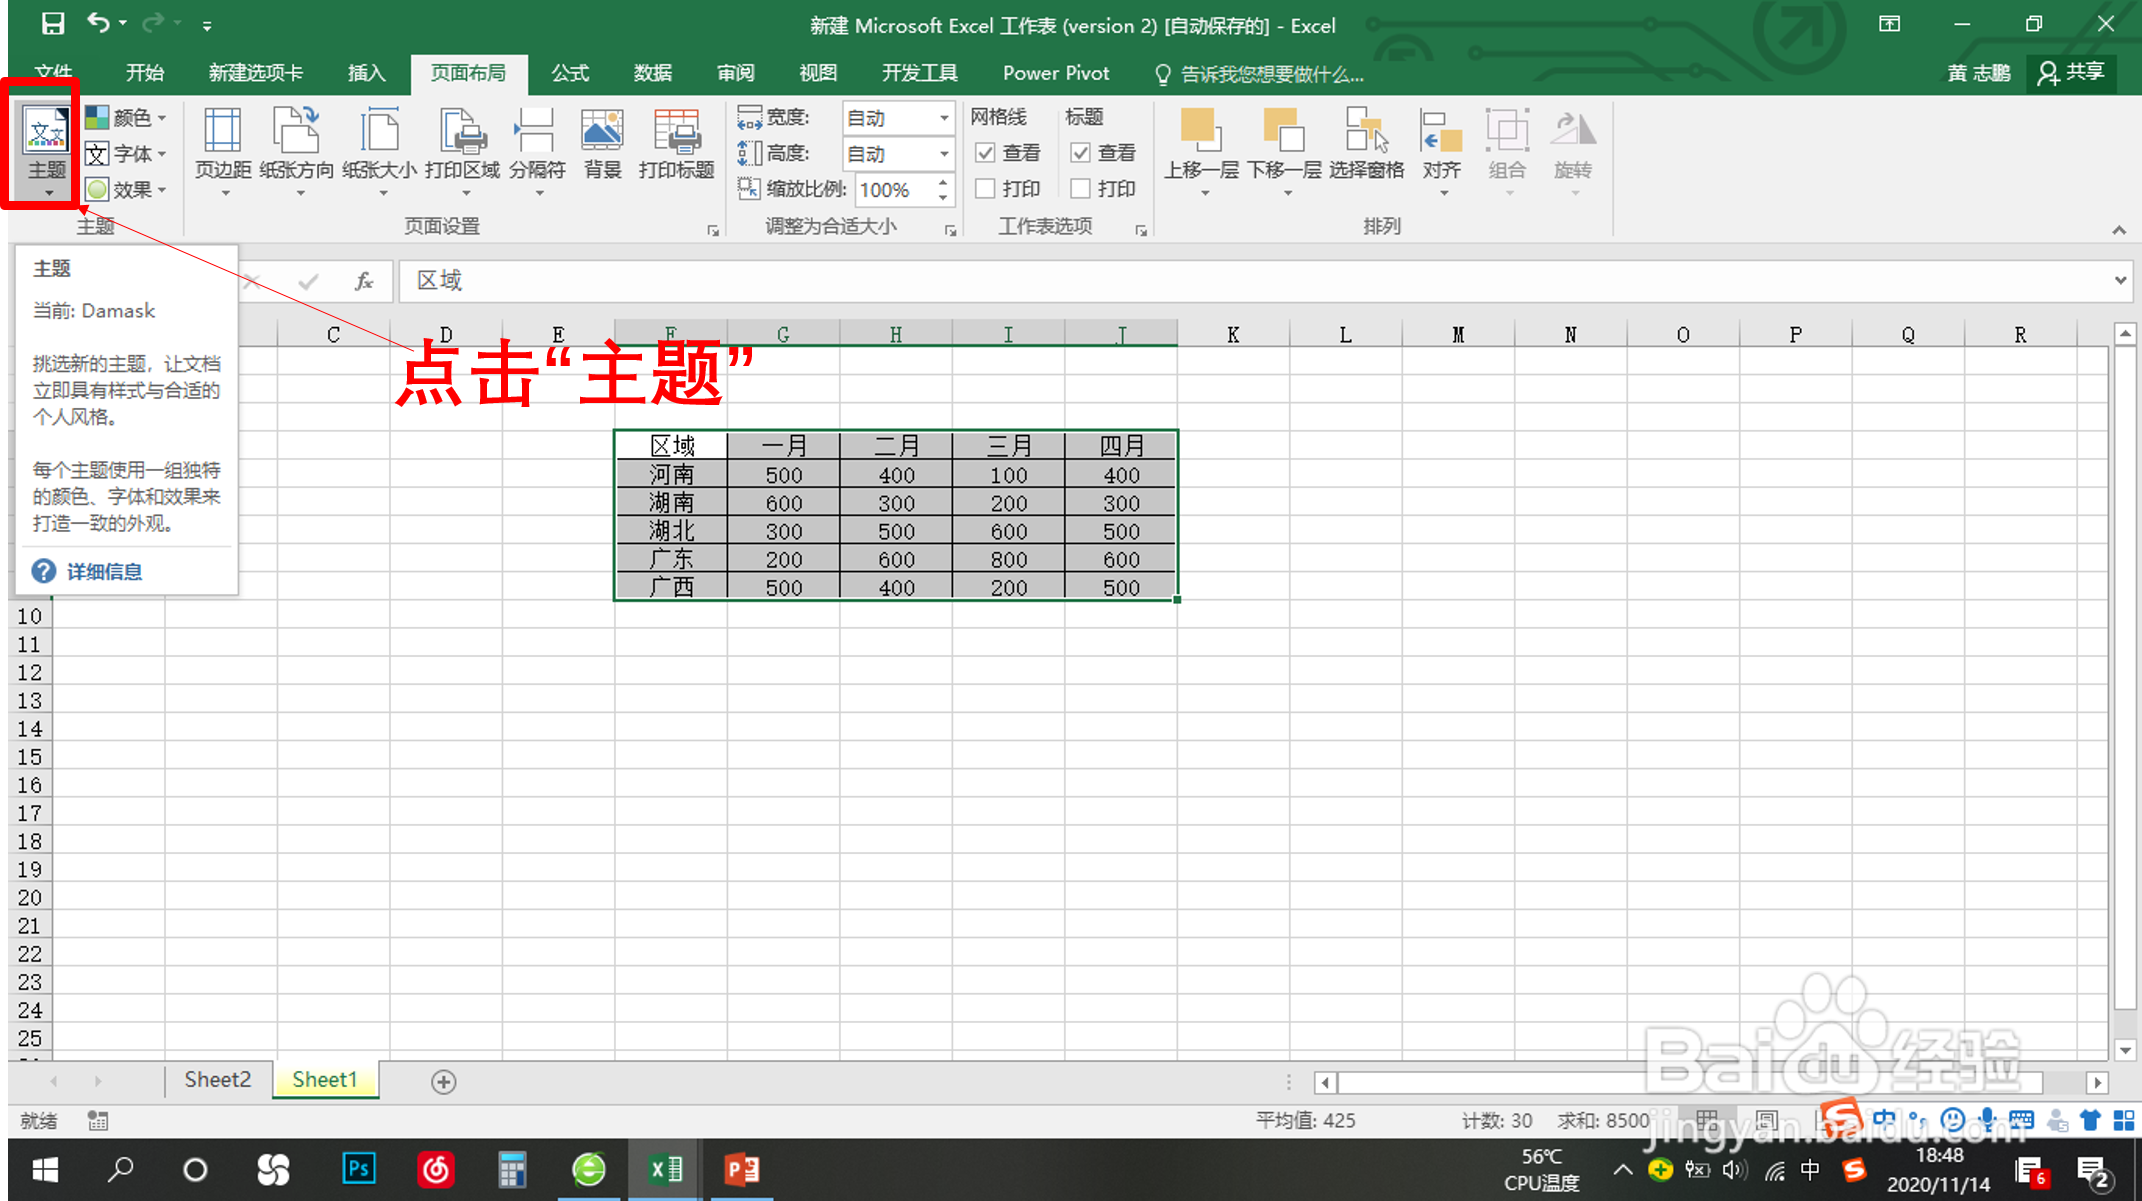Open the 页边距 margins tool
This screenshot has height=1201, width=2142.
coord(222,145)
